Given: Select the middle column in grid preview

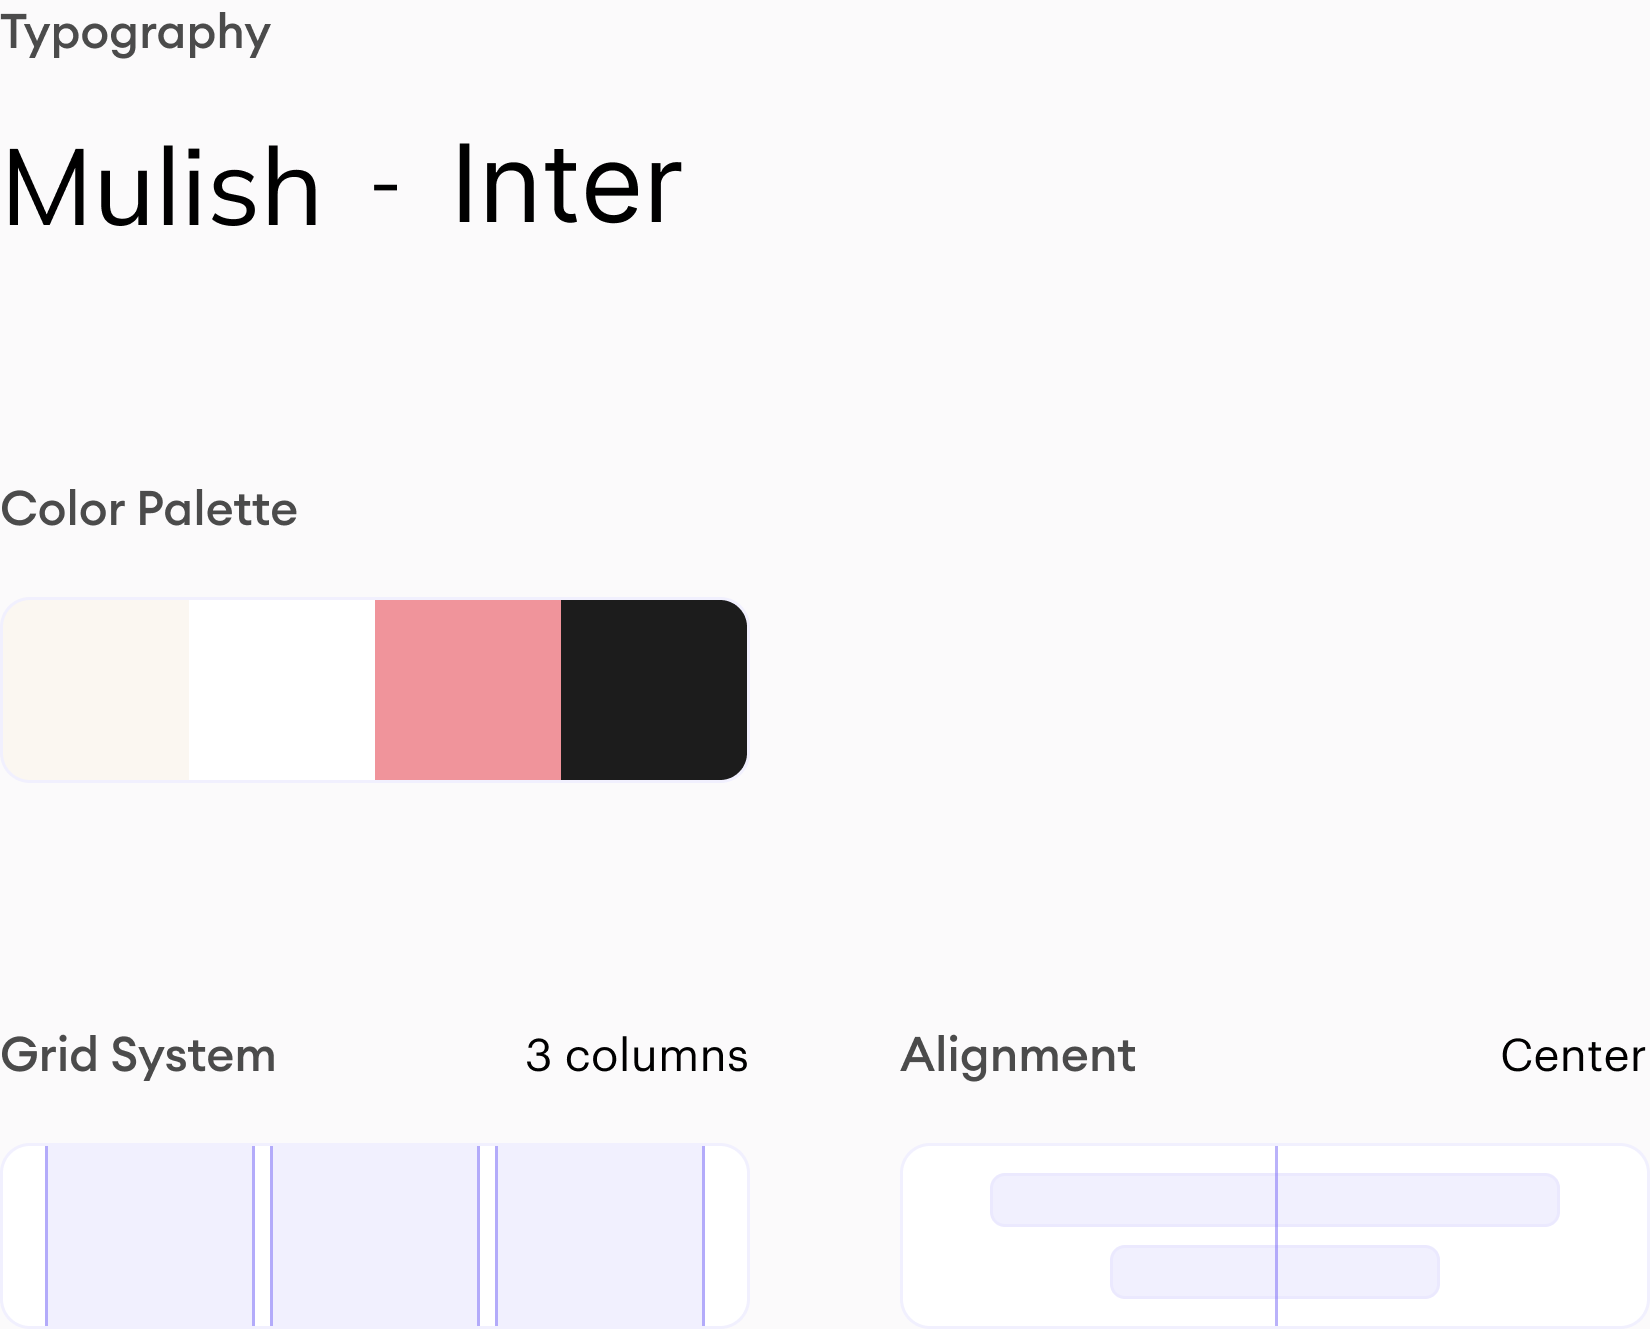Looking at the screenshot, I should point(375,1236).
